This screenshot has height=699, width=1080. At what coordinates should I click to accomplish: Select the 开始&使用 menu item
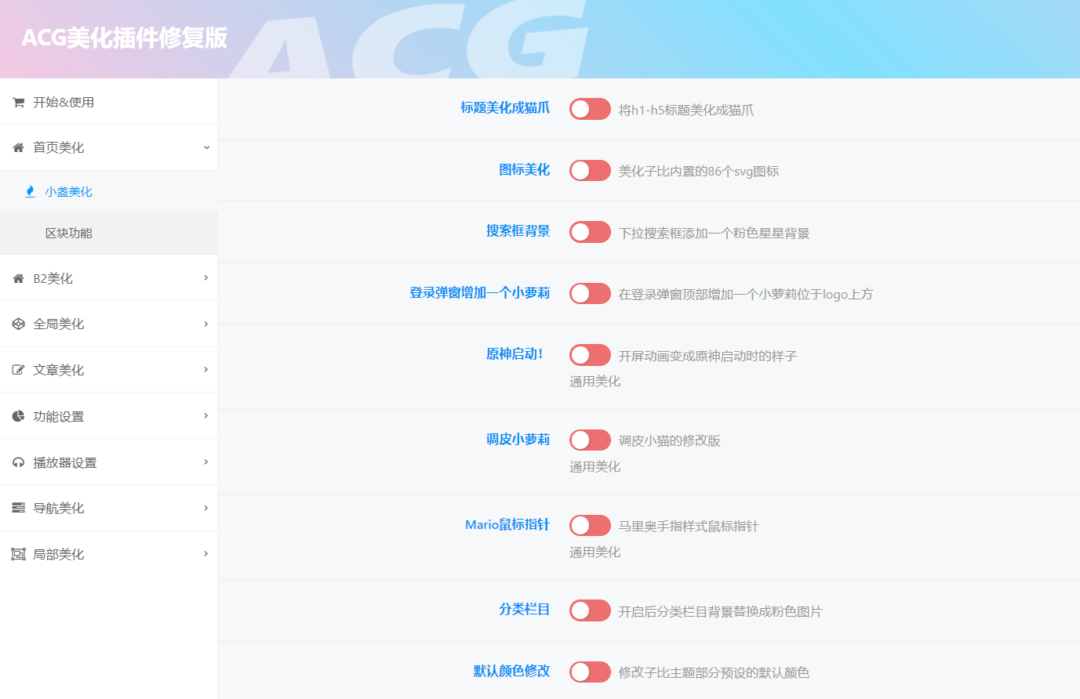coord(64,102)
